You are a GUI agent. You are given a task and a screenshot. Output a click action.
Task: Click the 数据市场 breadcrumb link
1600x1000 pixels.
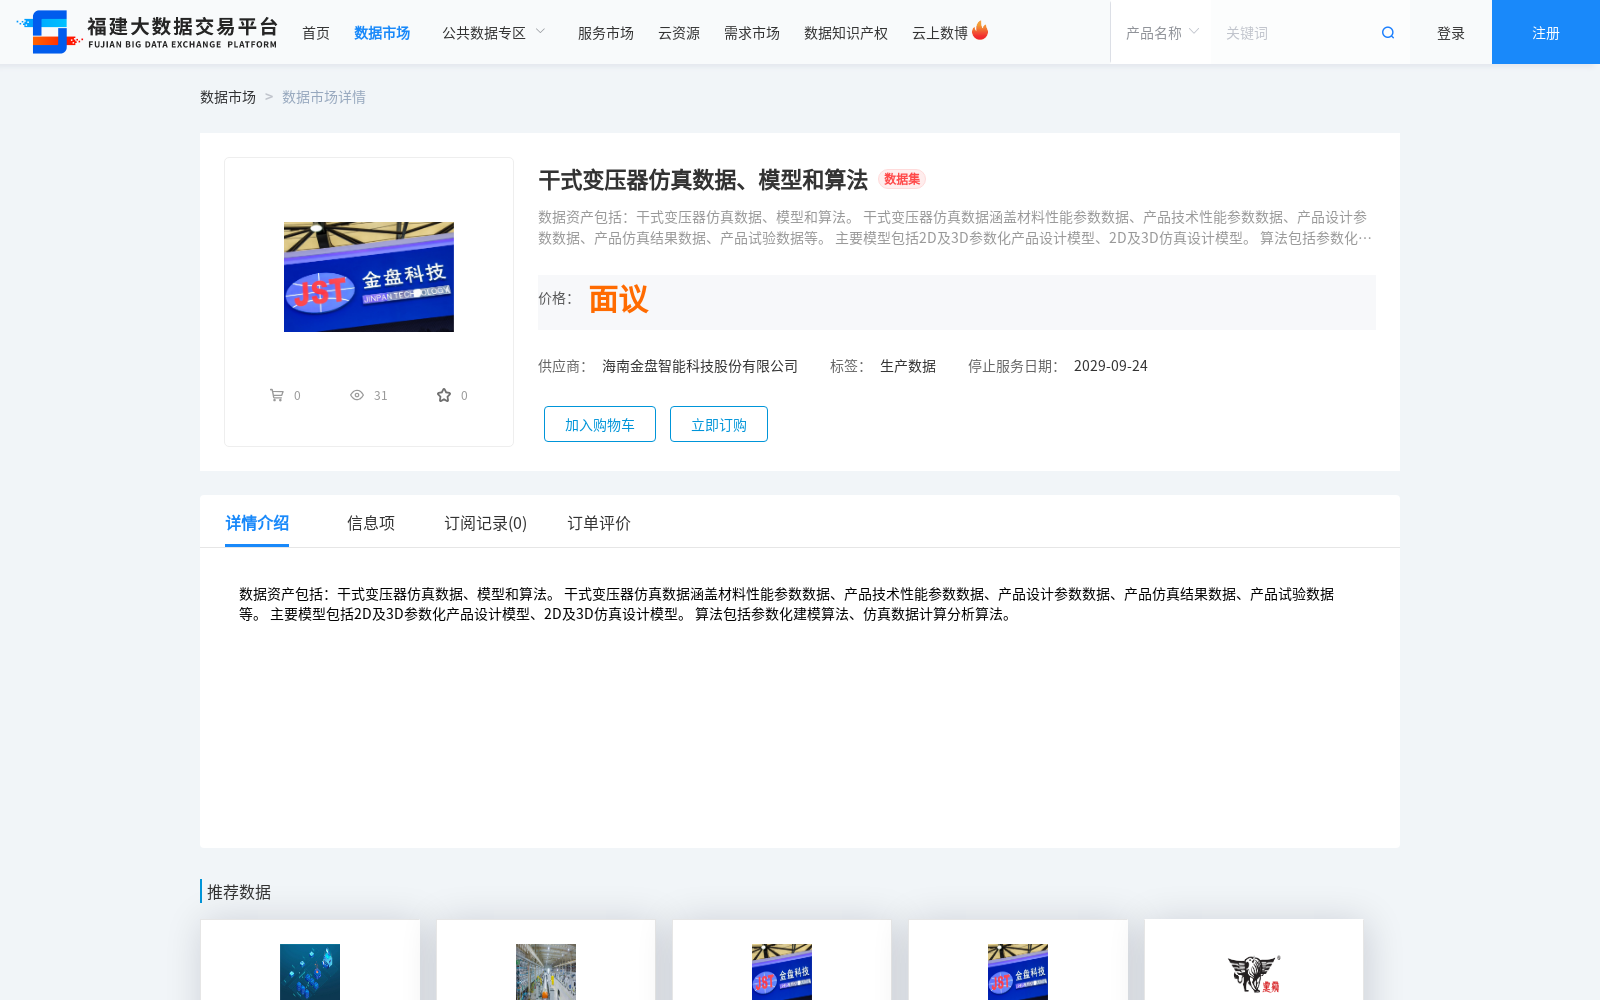point(228,97)
